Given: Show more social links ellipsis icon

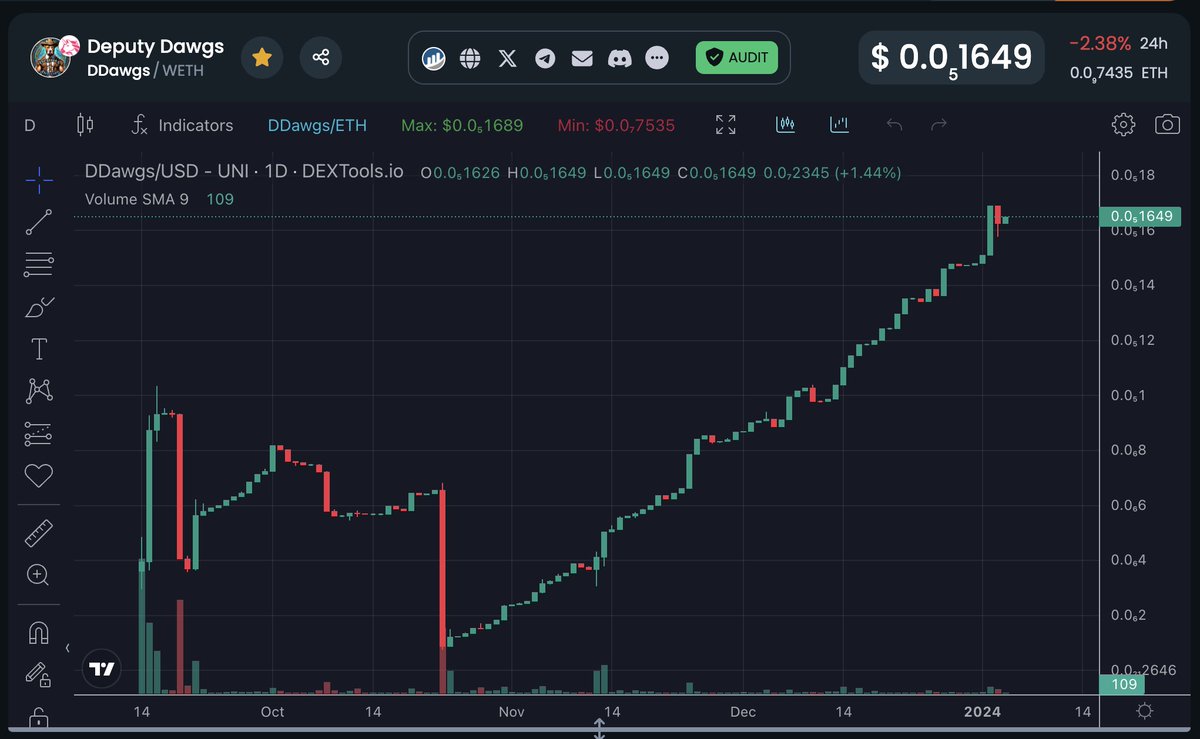Looking at the screenshot, I should (657, 58).
